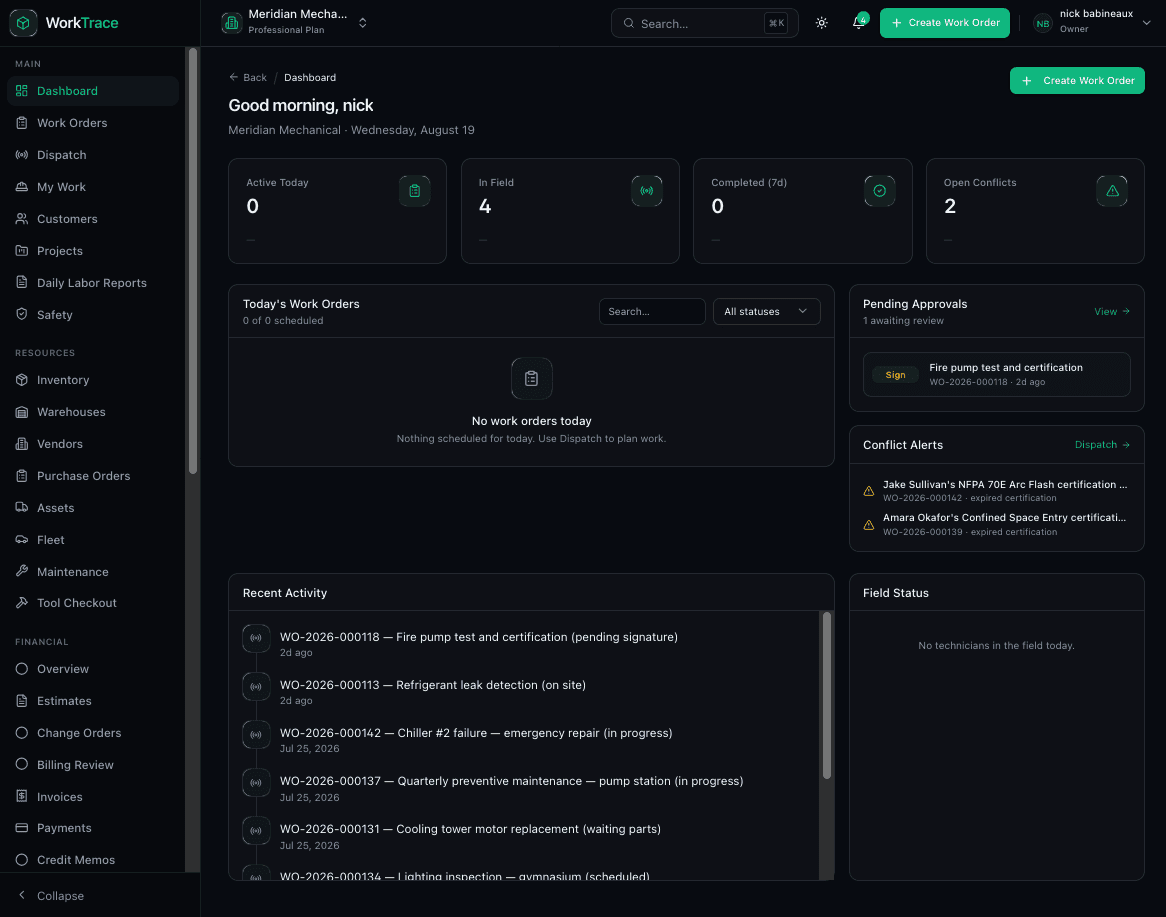
Task: Open the nick babineaux user menu chevron
Action: tap(1147, 23)
